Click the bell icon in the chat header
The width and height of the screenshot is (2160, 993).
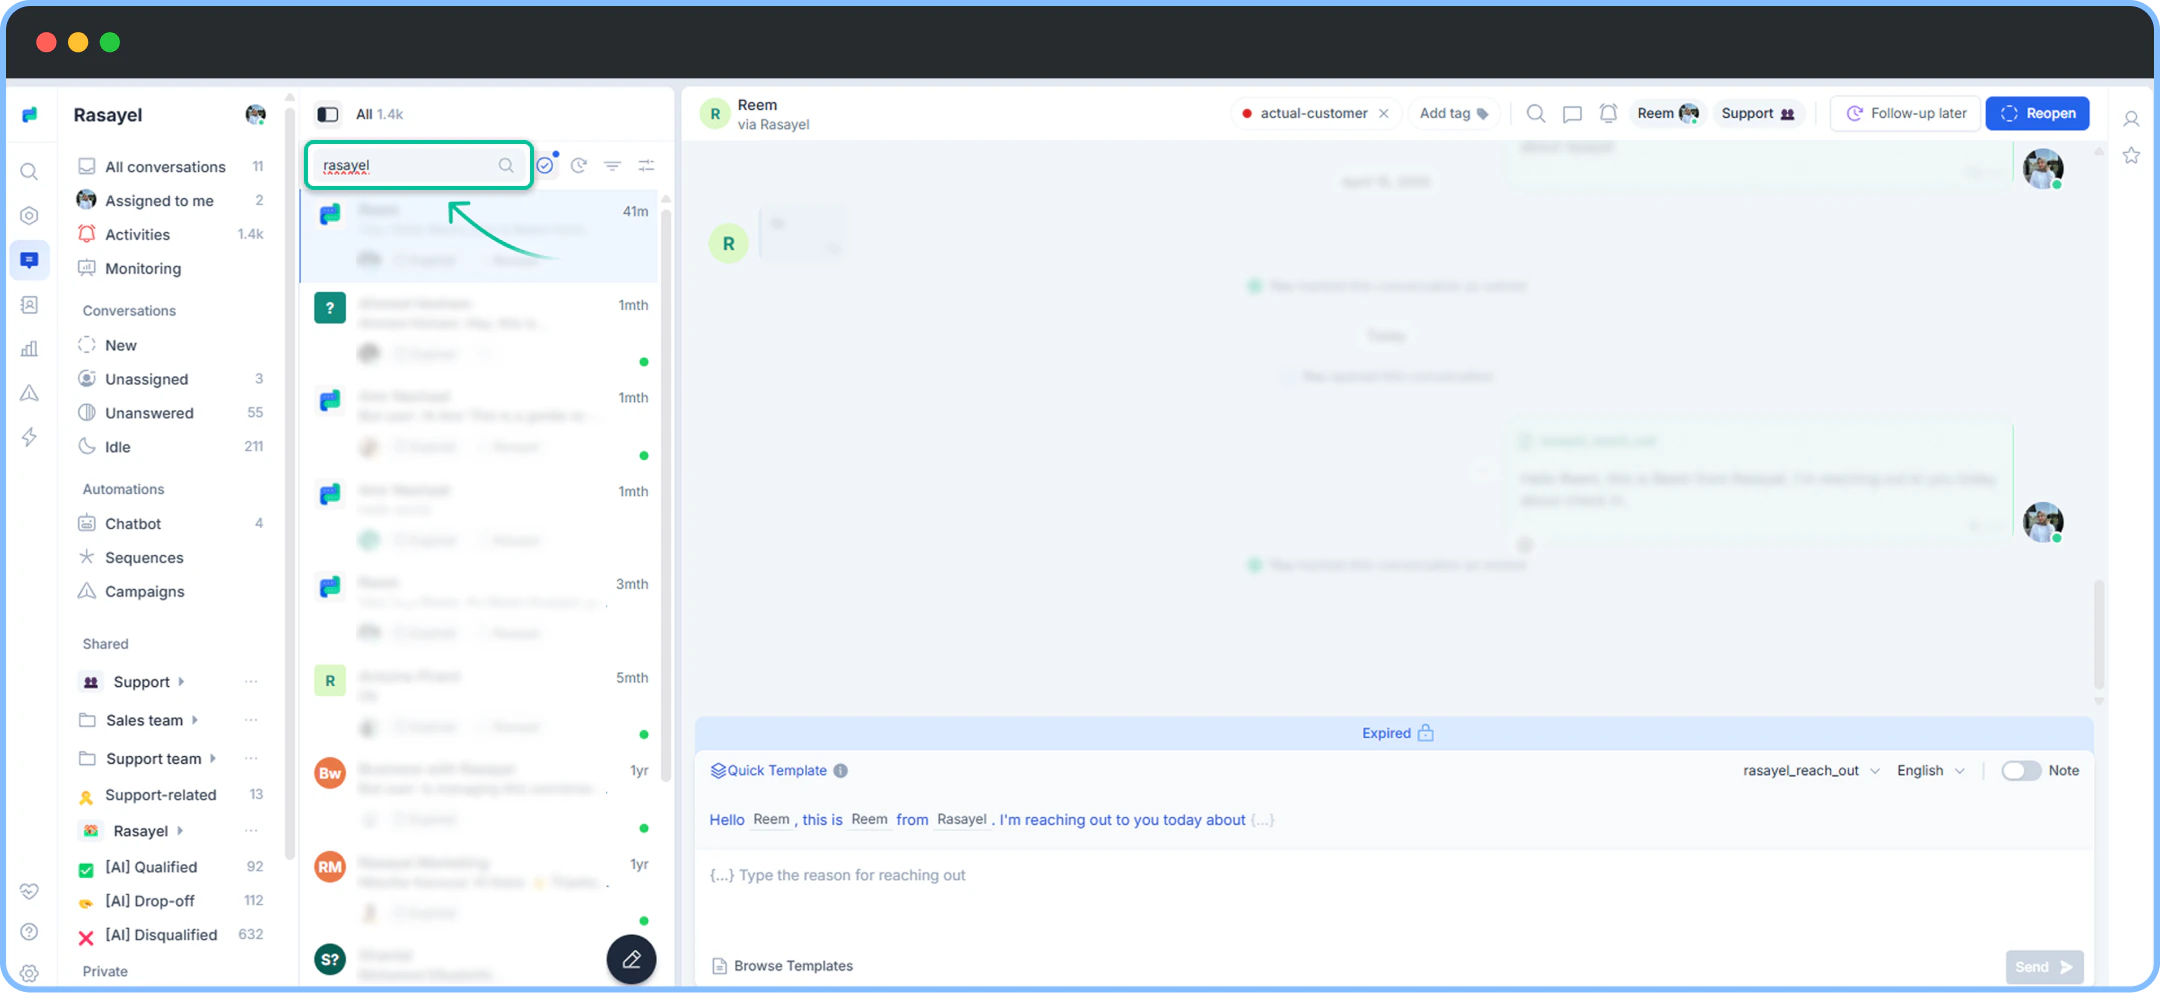click(1608, 113)
